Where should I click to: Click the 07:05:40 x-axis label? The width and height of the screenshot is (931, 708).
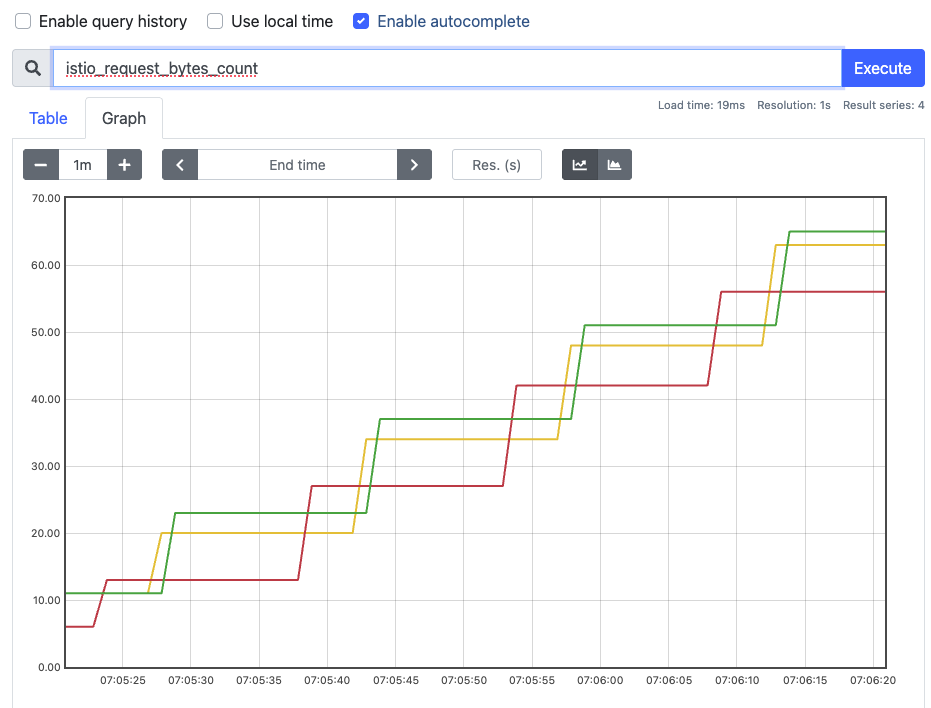[327, 681]
